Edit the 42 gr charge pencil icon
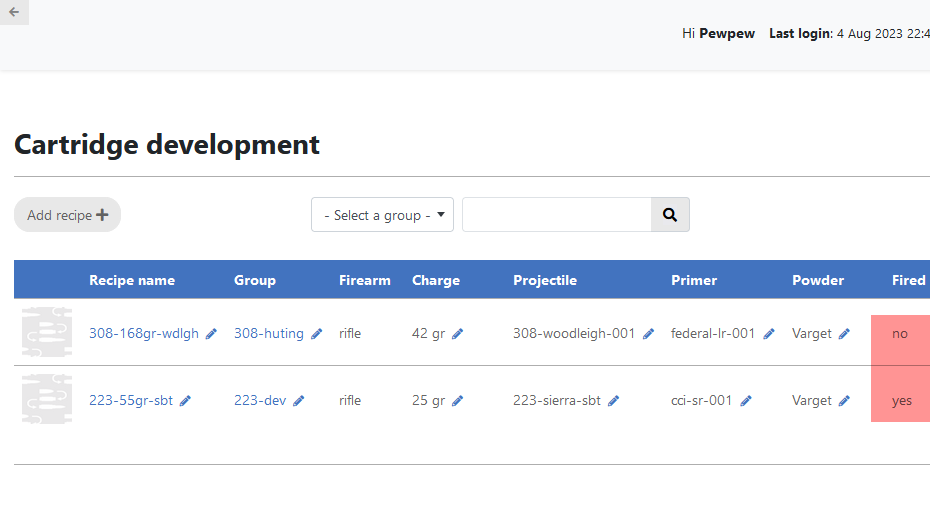 [x=458, y=334]
